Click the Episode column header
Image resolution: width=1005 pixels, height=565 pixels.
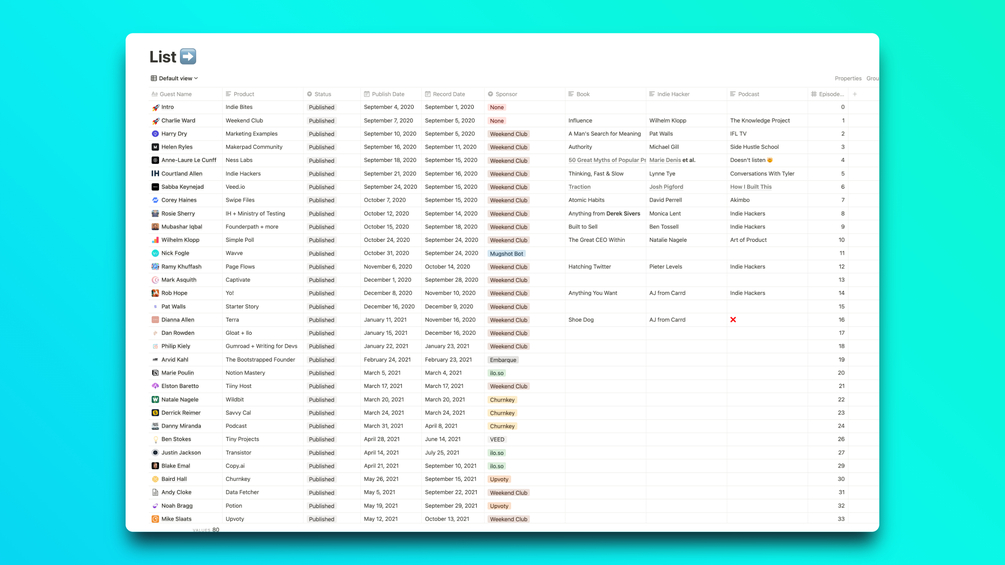tap(827, 94)
